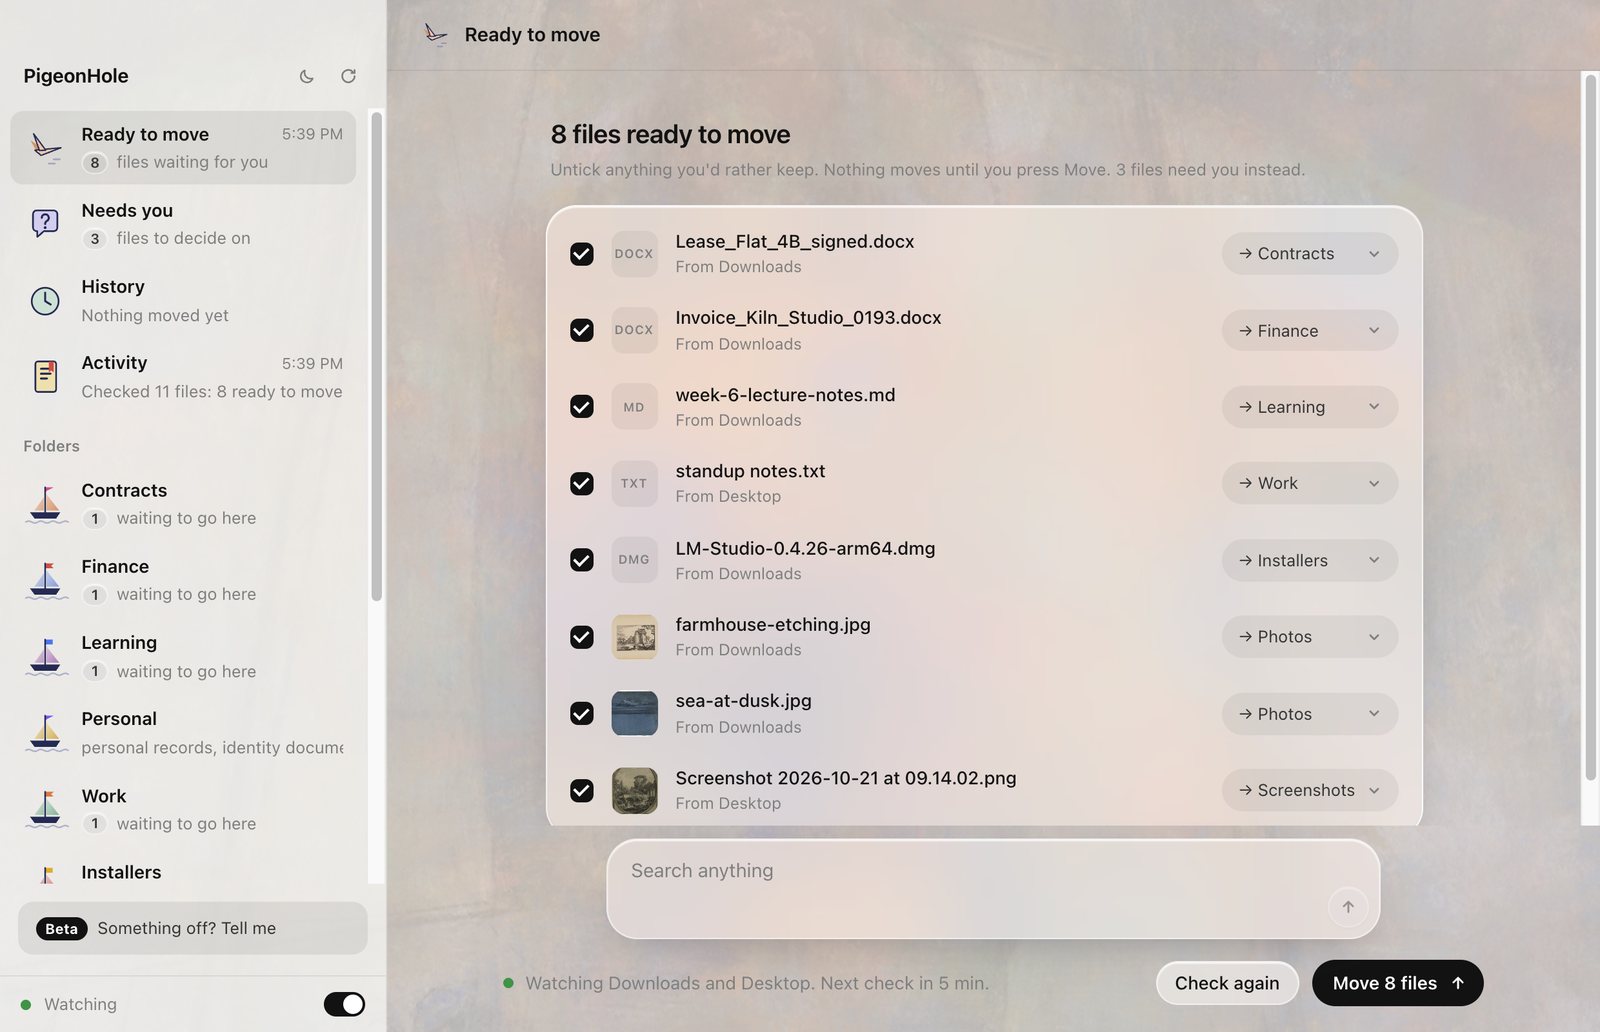1600x1032 pixels.
Task: Toggle dark mode with the moon icon
Action: (307, 76)
